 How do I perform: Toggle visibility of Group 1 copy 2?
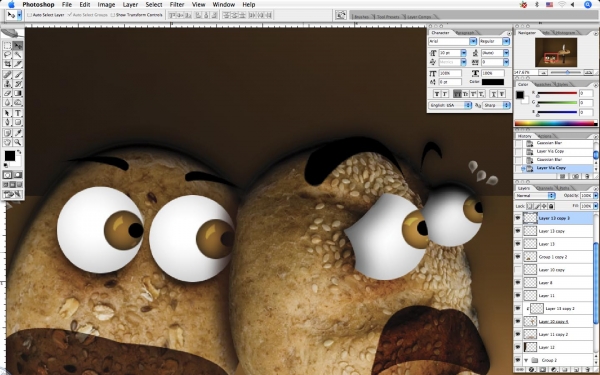coord(518,257)
